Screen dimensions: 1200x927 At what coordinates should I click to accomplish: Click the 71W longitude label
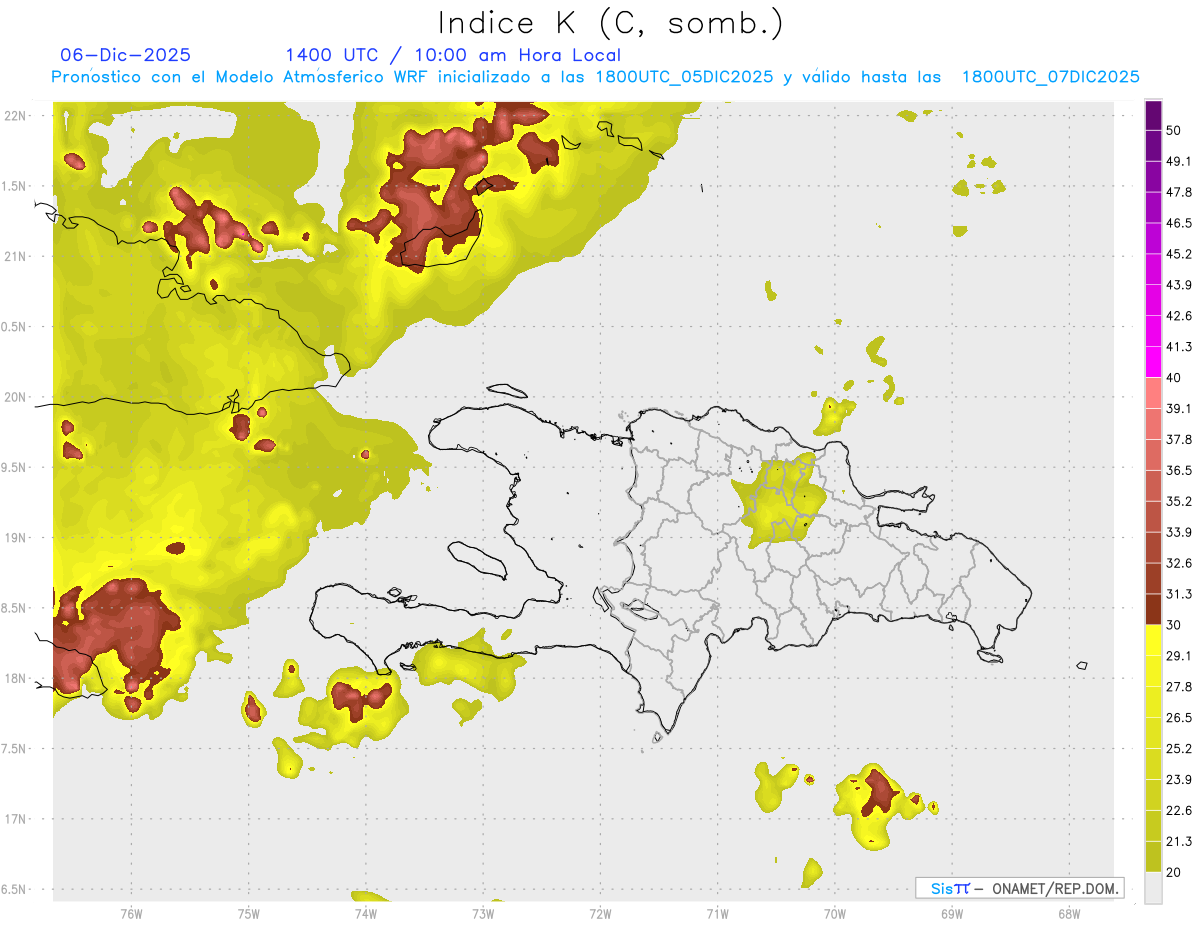click(x=717, y=913)
